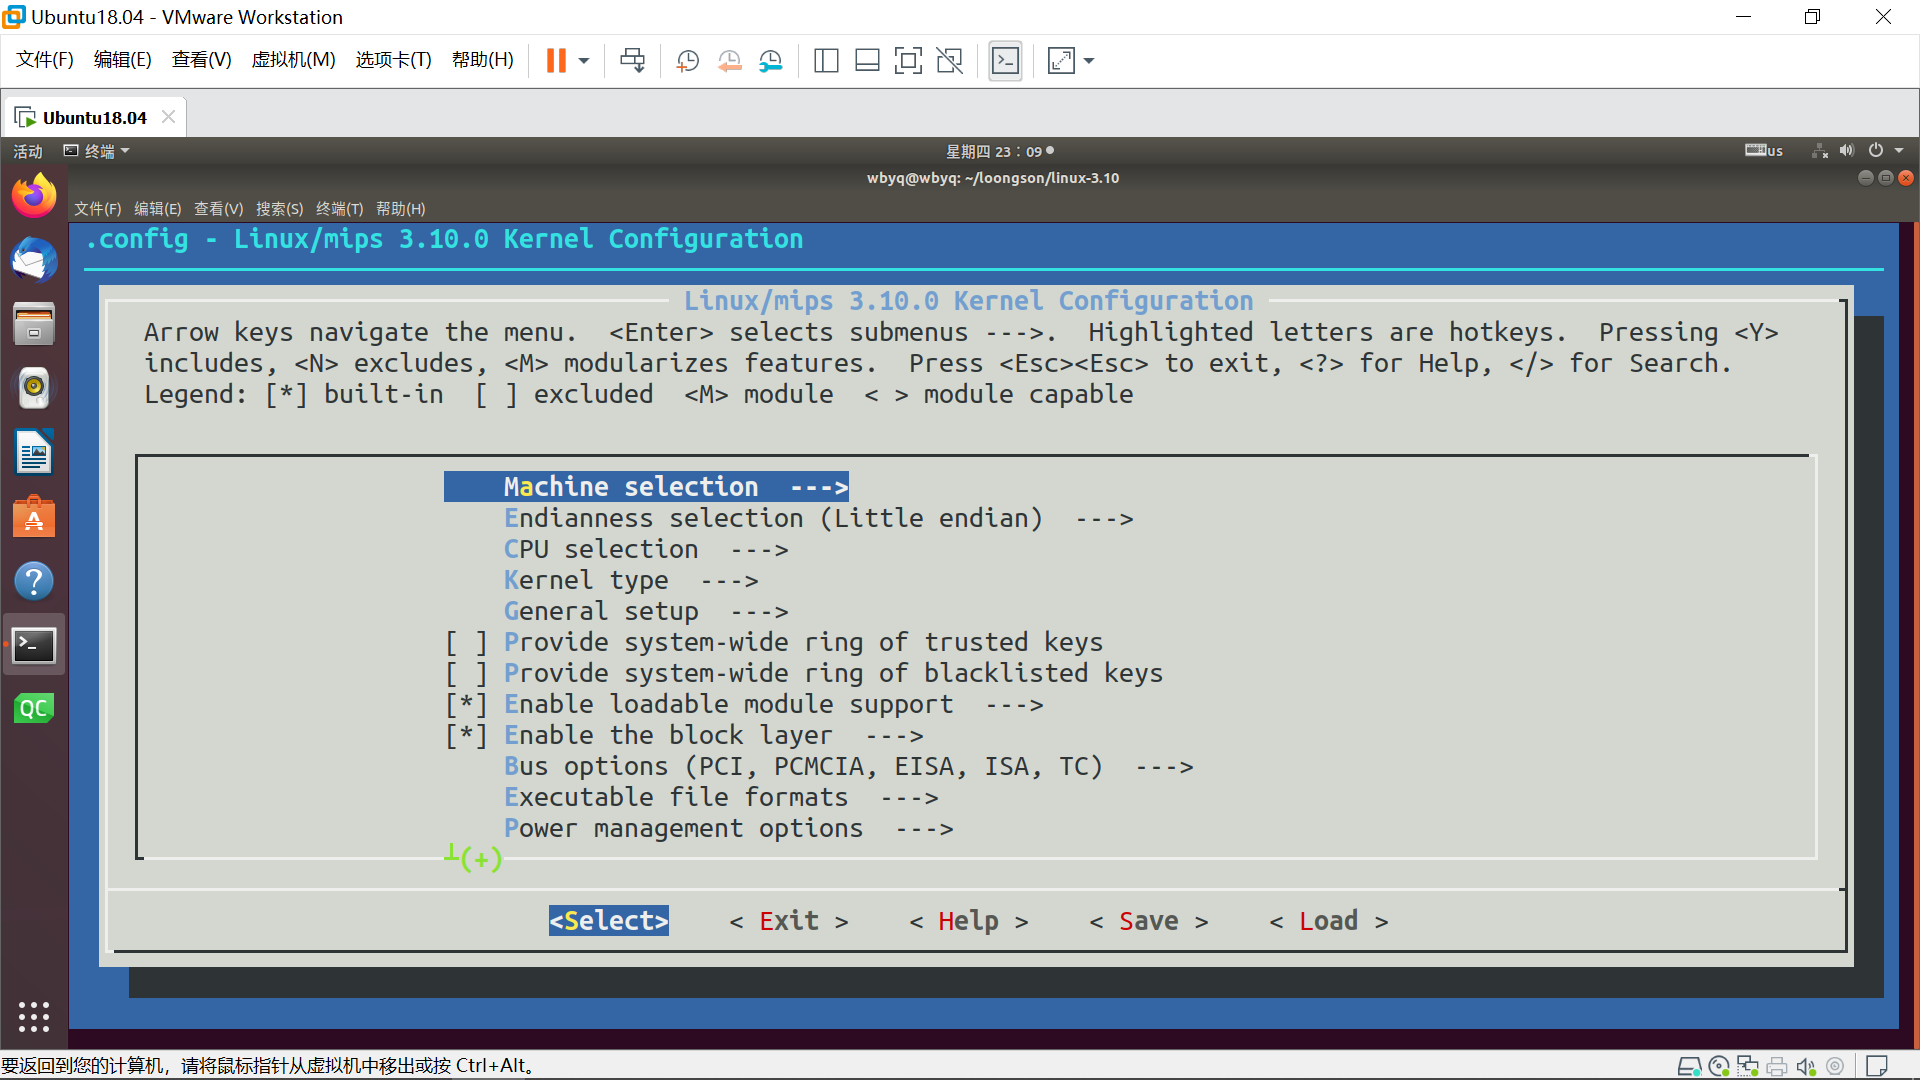Toggle Enable the block layer checkbox
This screenshot has width=1920, height=1080.
pyautogui.click(x=466, y=735)
